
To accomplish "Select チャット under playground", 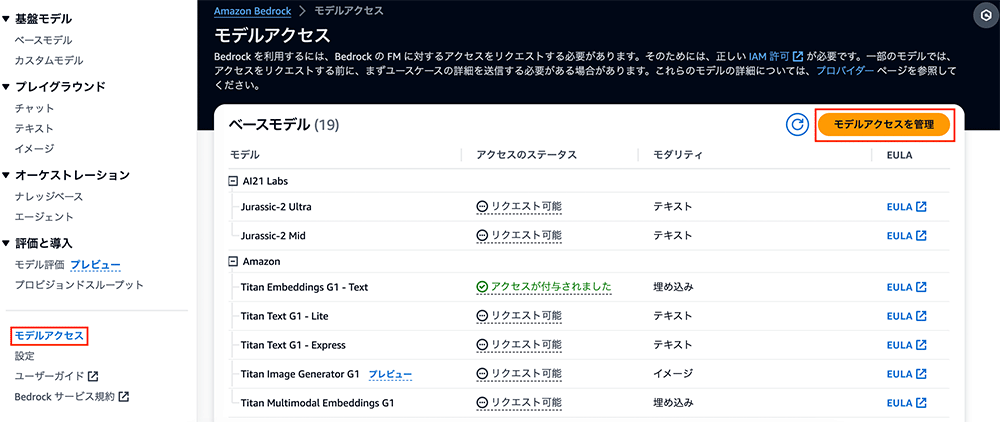I will pyautogui.click(x=34, y=108).
